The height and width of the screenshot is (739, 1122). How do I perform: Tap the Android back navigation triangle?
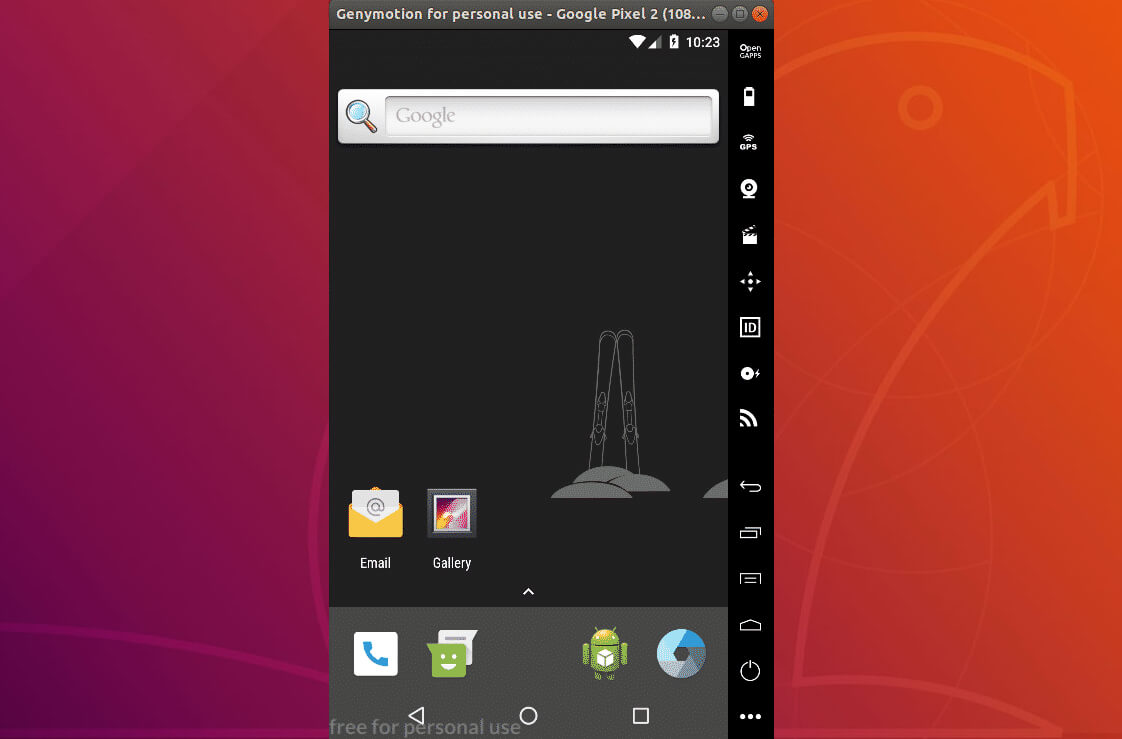tap(416, 715)
